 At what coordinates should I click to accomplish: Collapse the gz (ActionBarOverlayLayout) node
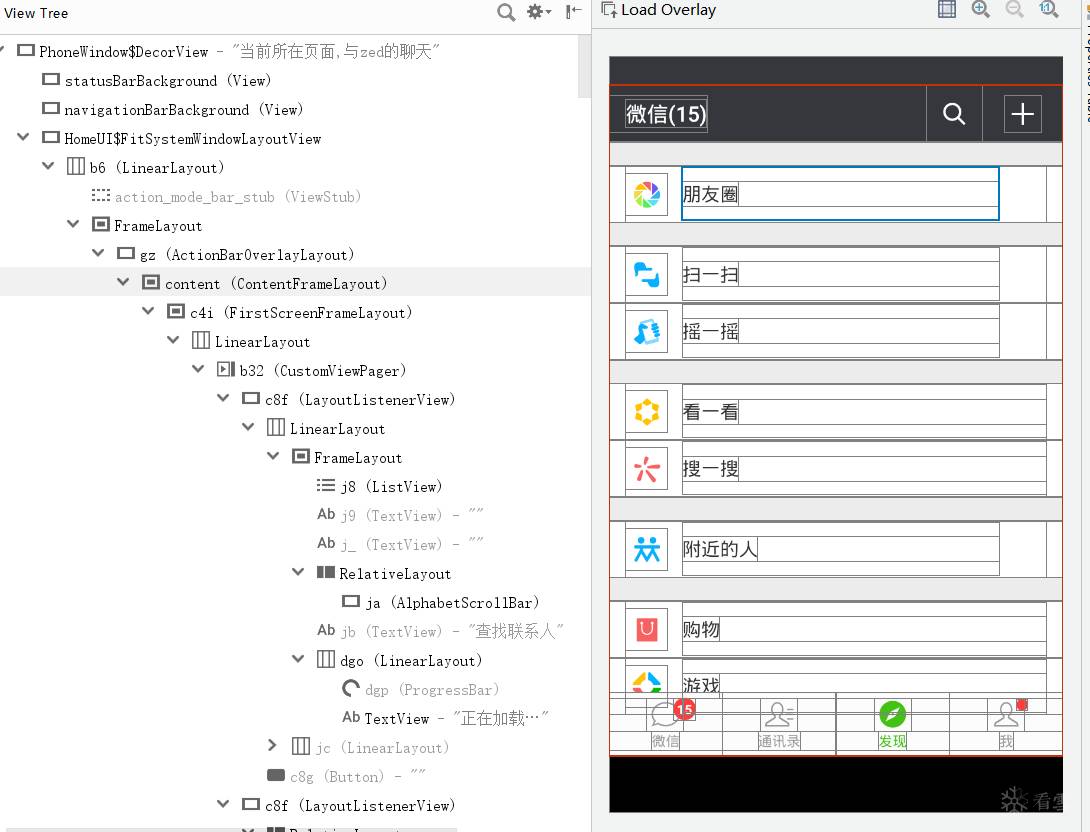pyautogui.click(x=99, y=254)
